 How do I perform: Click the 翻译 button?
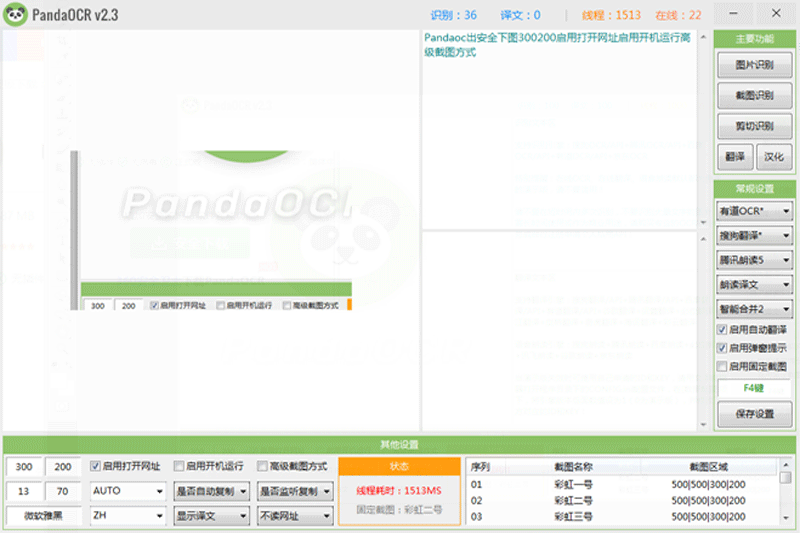click(735, 157)
